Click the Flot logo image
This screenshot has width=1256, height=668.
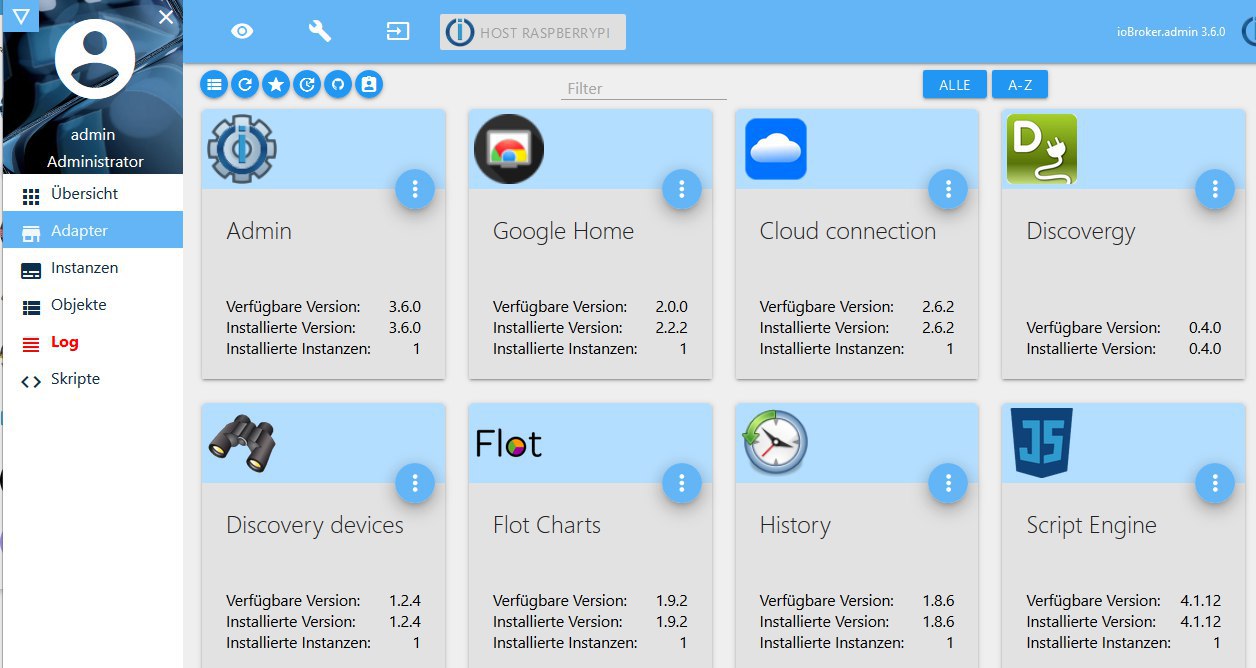point(509,443)
